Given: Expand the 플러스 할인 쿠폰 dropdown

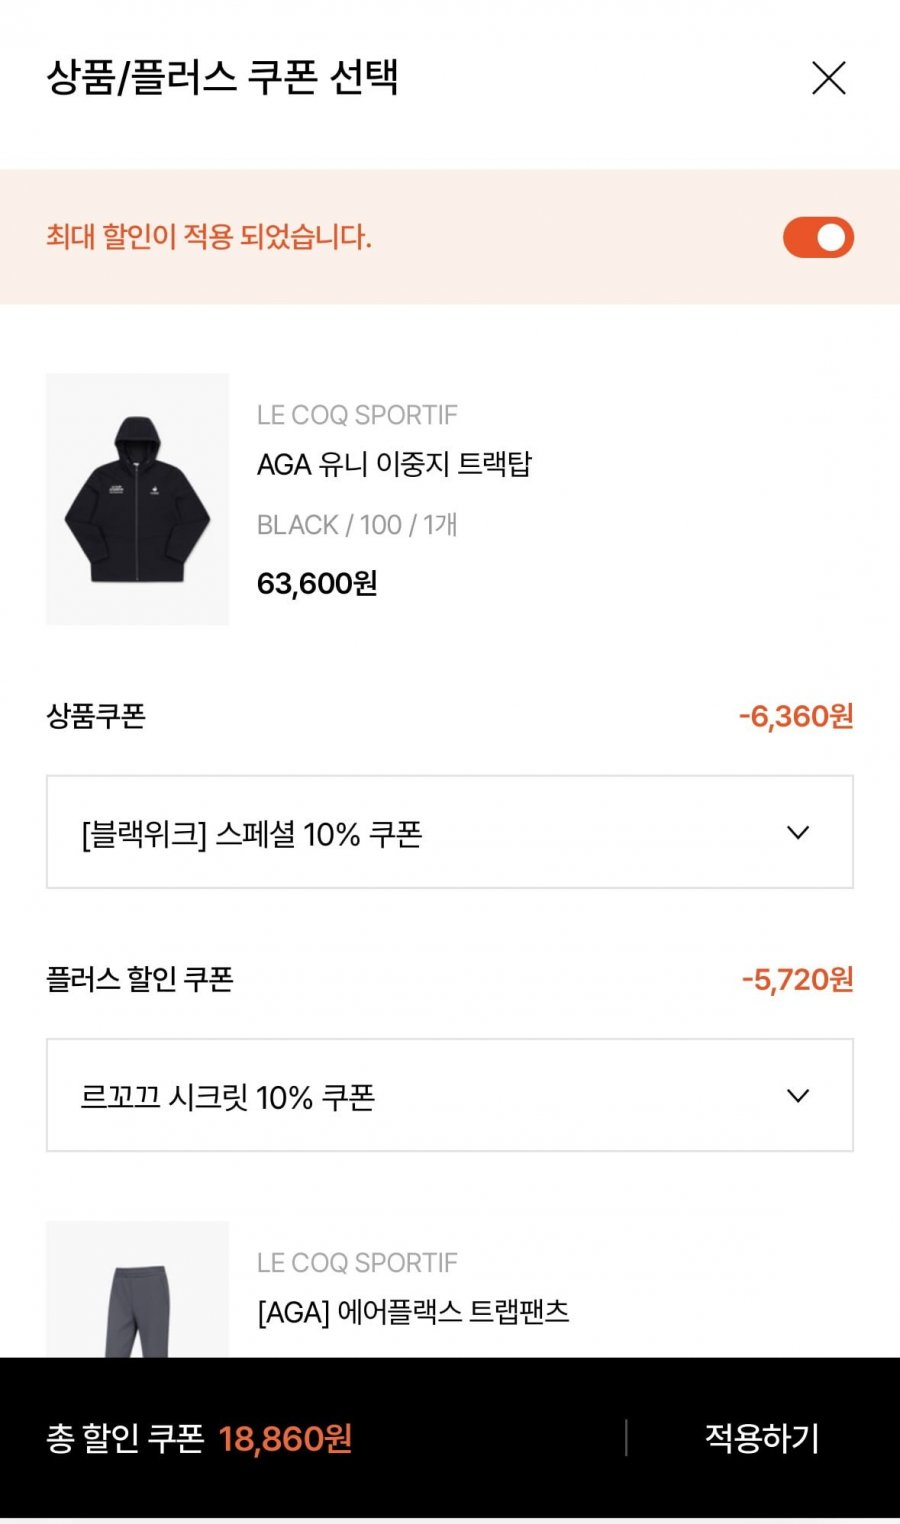Looking at the screenshot, I should point(450,1095).
